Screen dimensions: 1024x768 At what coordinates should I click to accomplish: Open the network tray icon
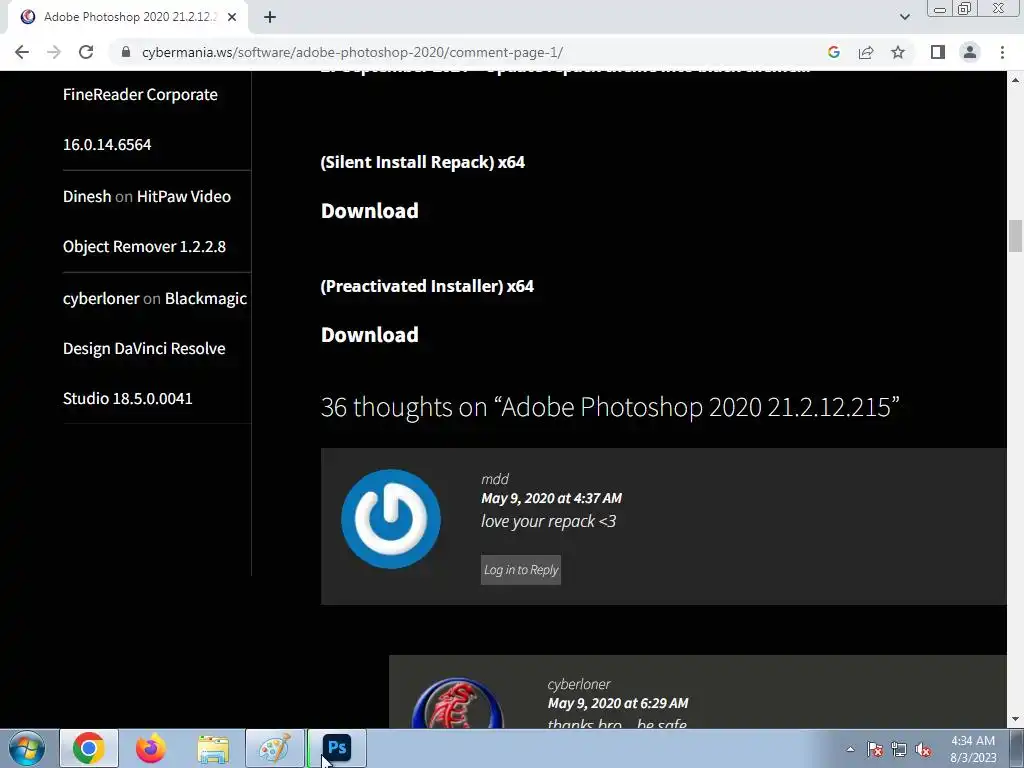click(x=899, y=749)
